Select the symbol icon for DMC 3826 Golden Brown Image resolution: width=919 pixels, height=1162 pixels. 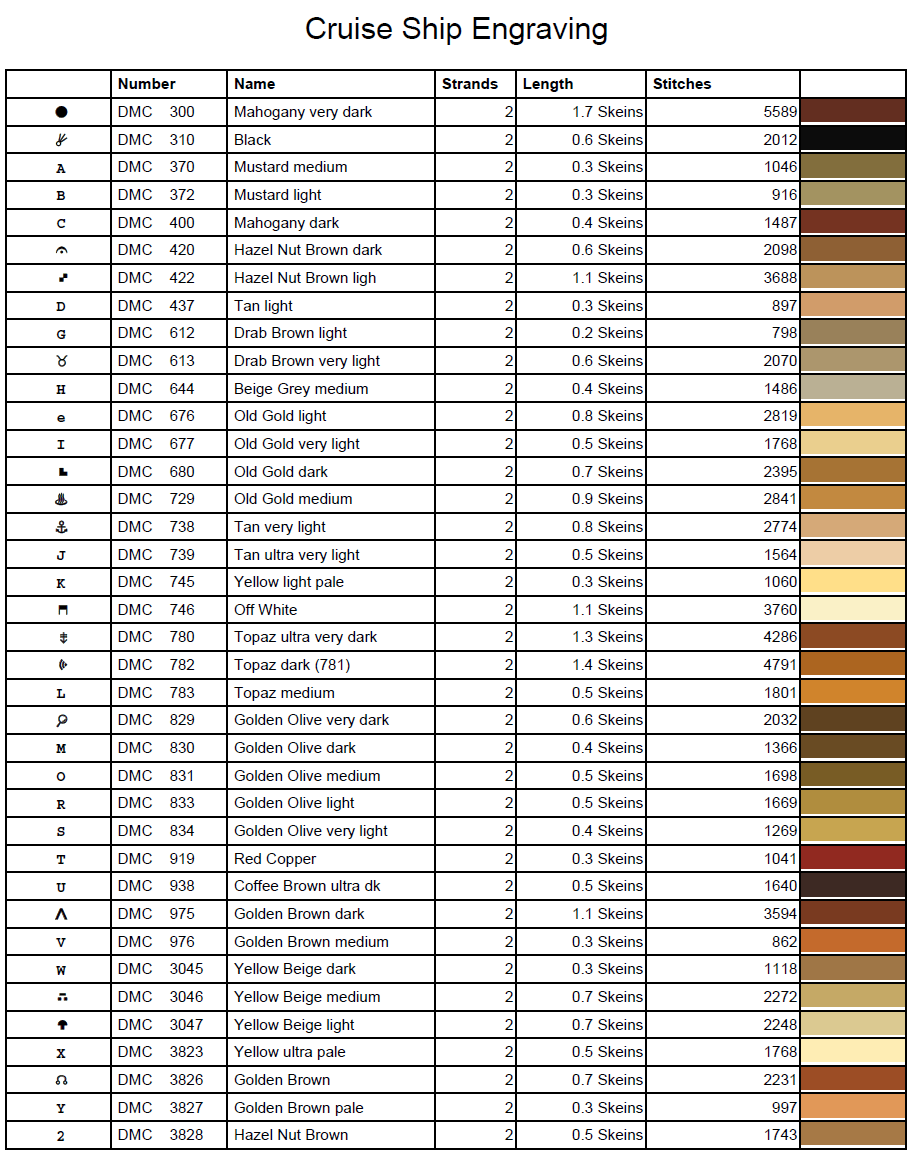[x=61, y=1080]
